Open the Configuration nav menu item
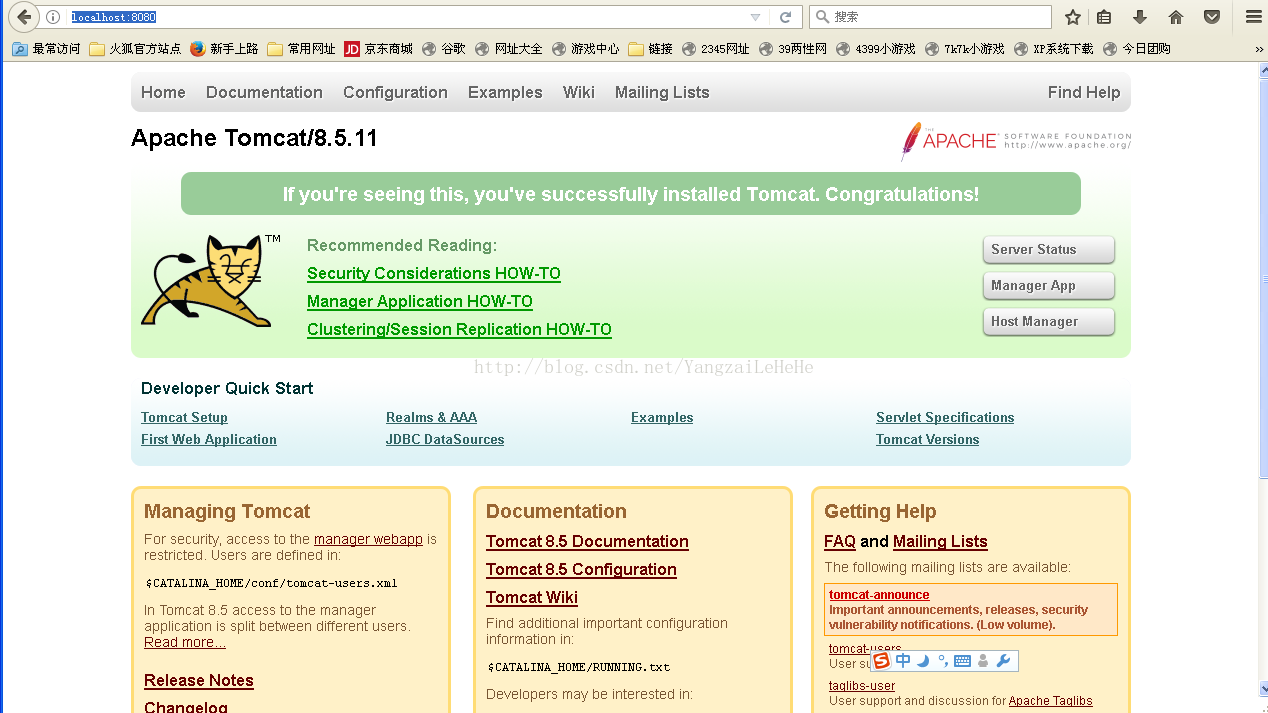 click(x=395, y=92)
